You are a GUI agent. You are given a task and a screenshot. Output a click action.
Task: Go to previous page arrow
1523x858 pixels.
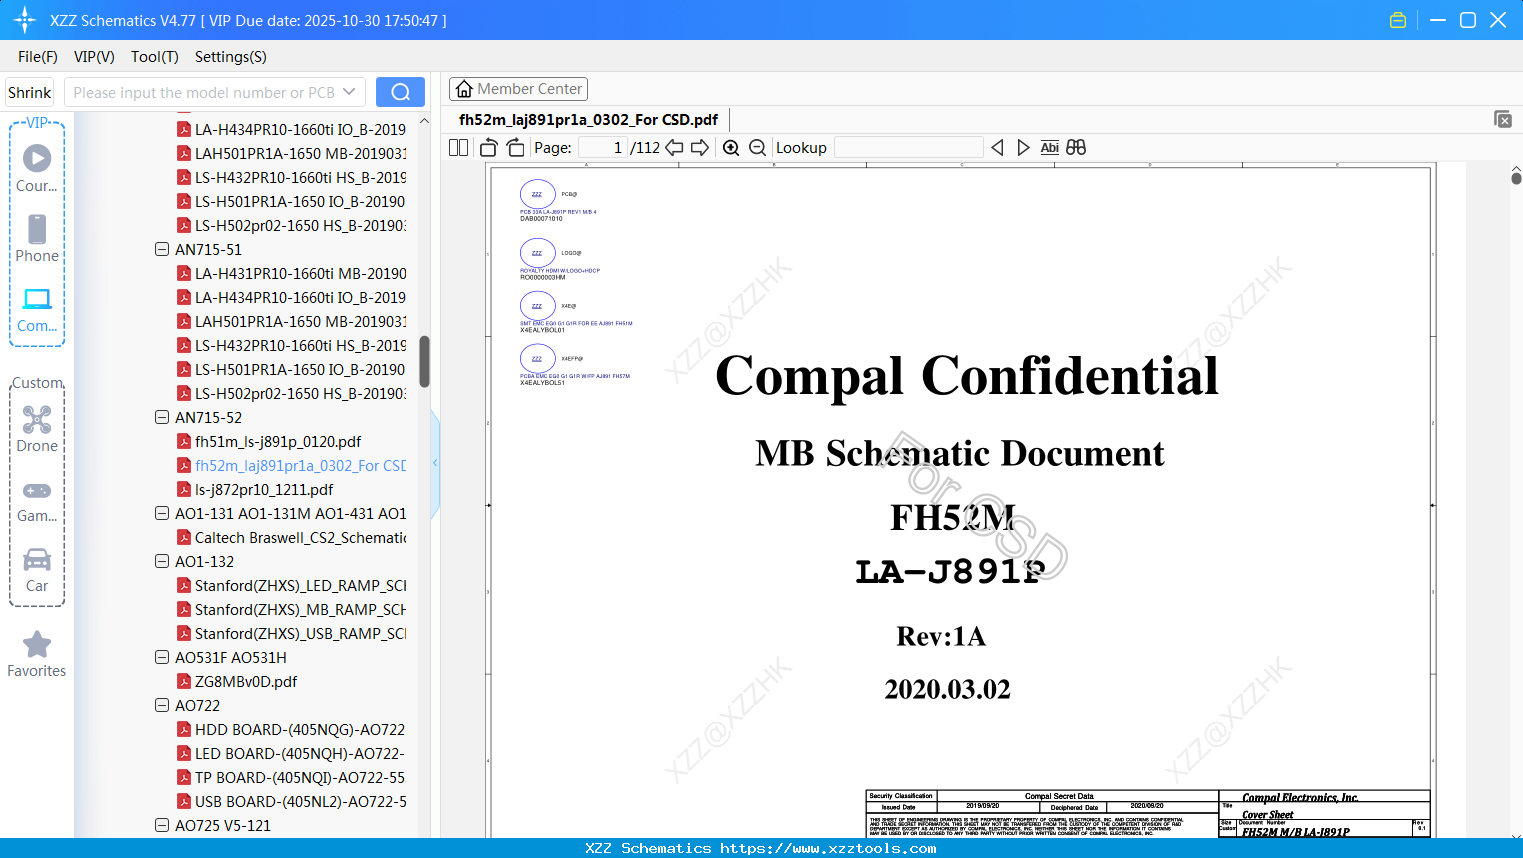[x=674, y=147]
